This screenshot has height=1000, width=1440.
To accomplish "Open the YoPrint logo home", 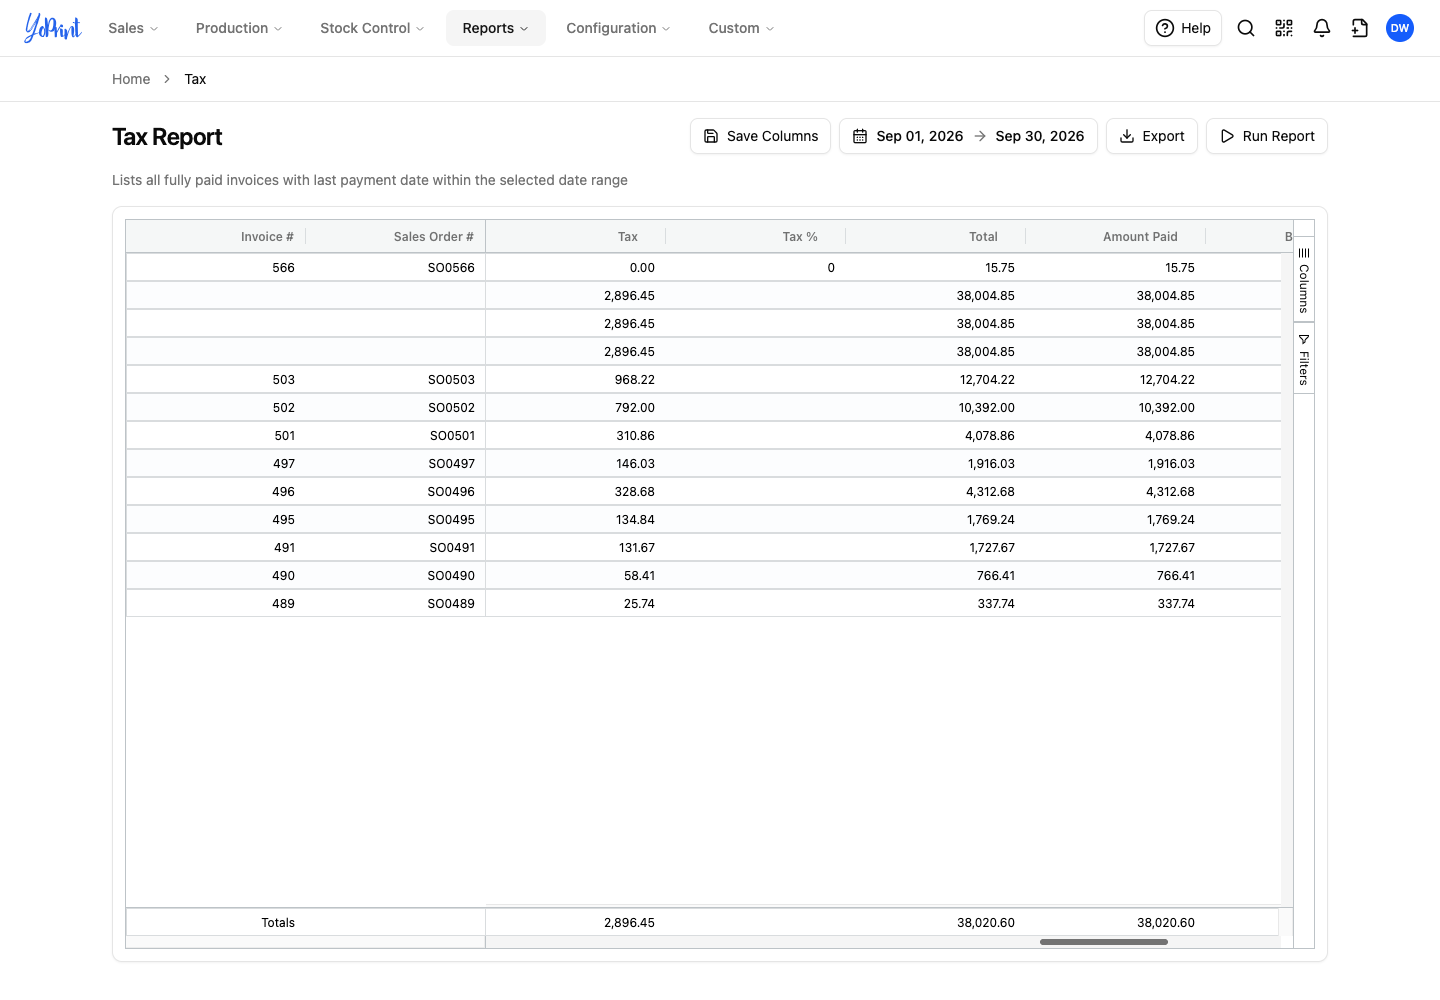I will pyautogui.click(x=53, y=28).
